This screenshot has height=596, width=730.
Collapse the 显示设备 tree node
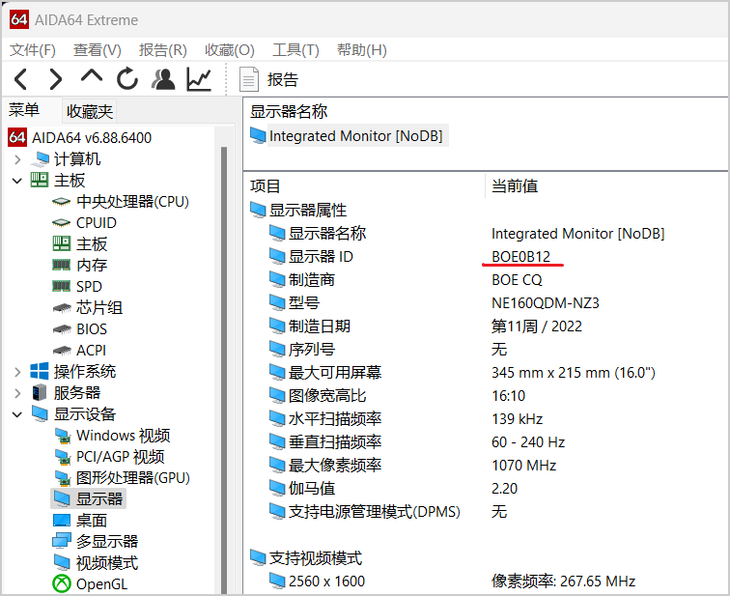point(17,414)
